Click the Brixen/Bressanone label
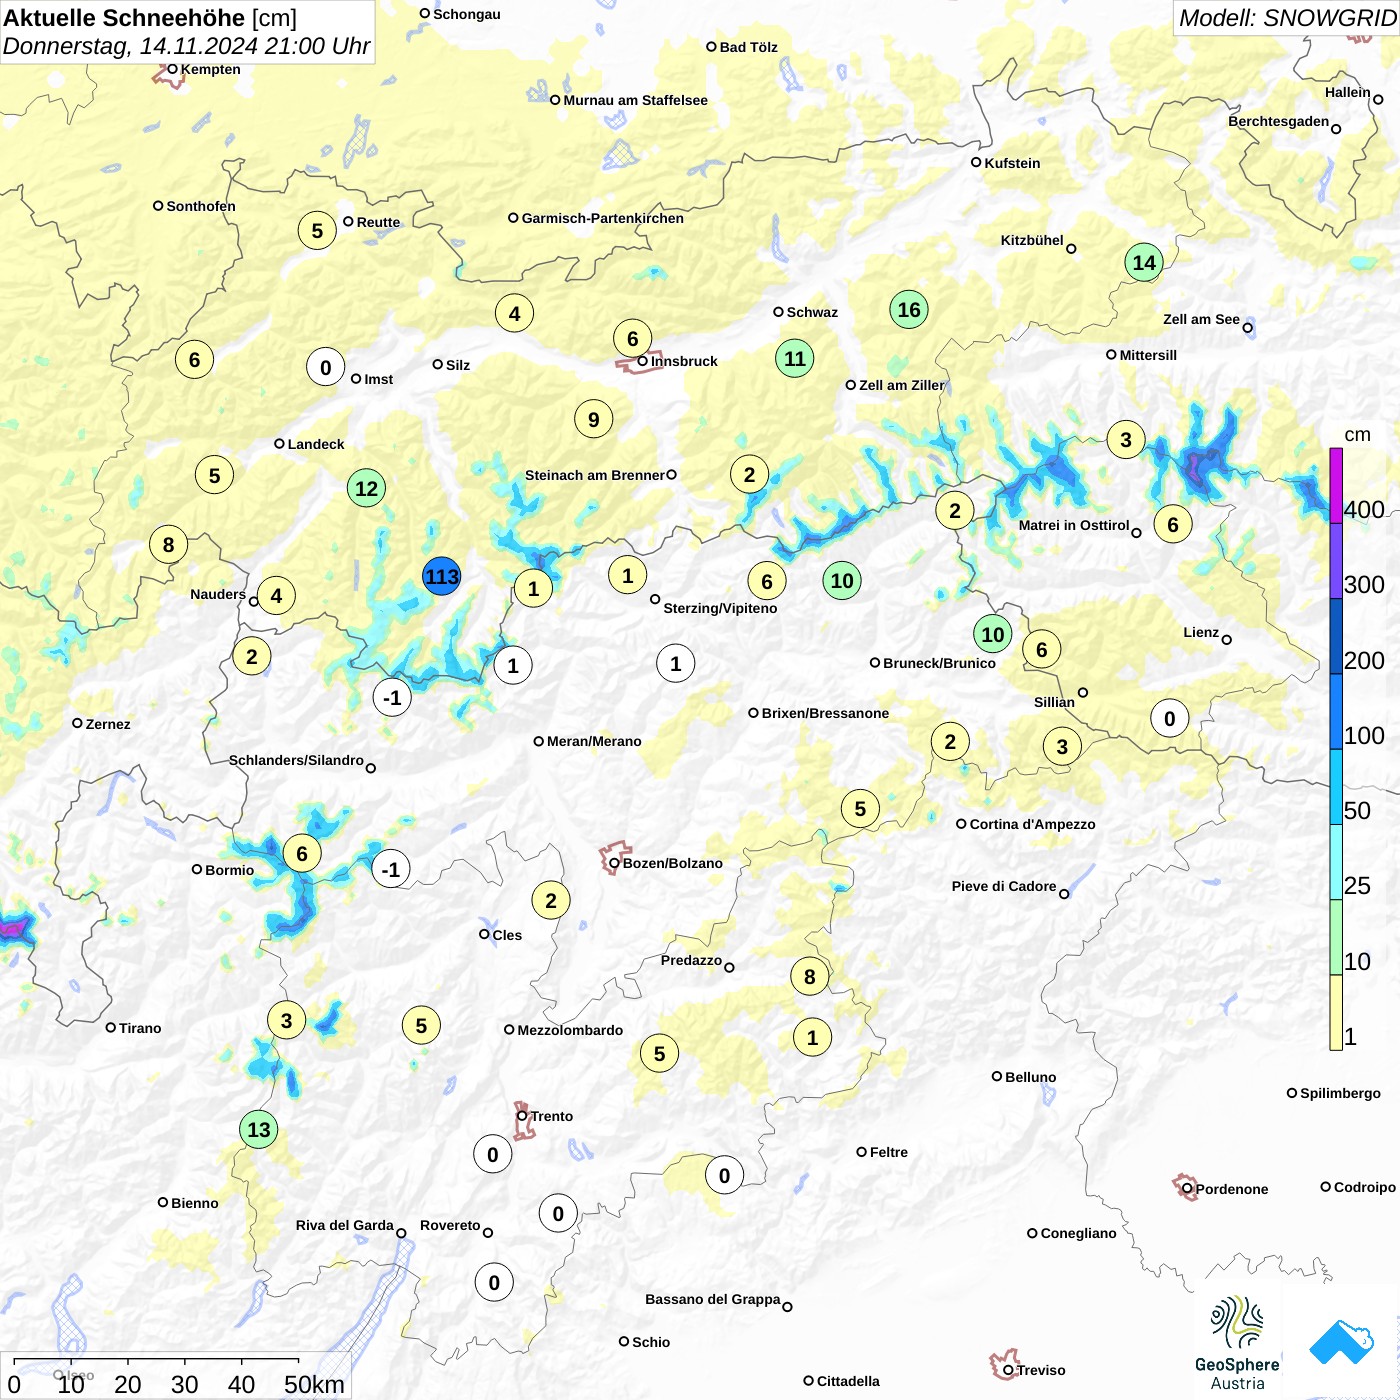This screenshot has width=1400, height=1400. pyautogui.click(x=825, y=713)
